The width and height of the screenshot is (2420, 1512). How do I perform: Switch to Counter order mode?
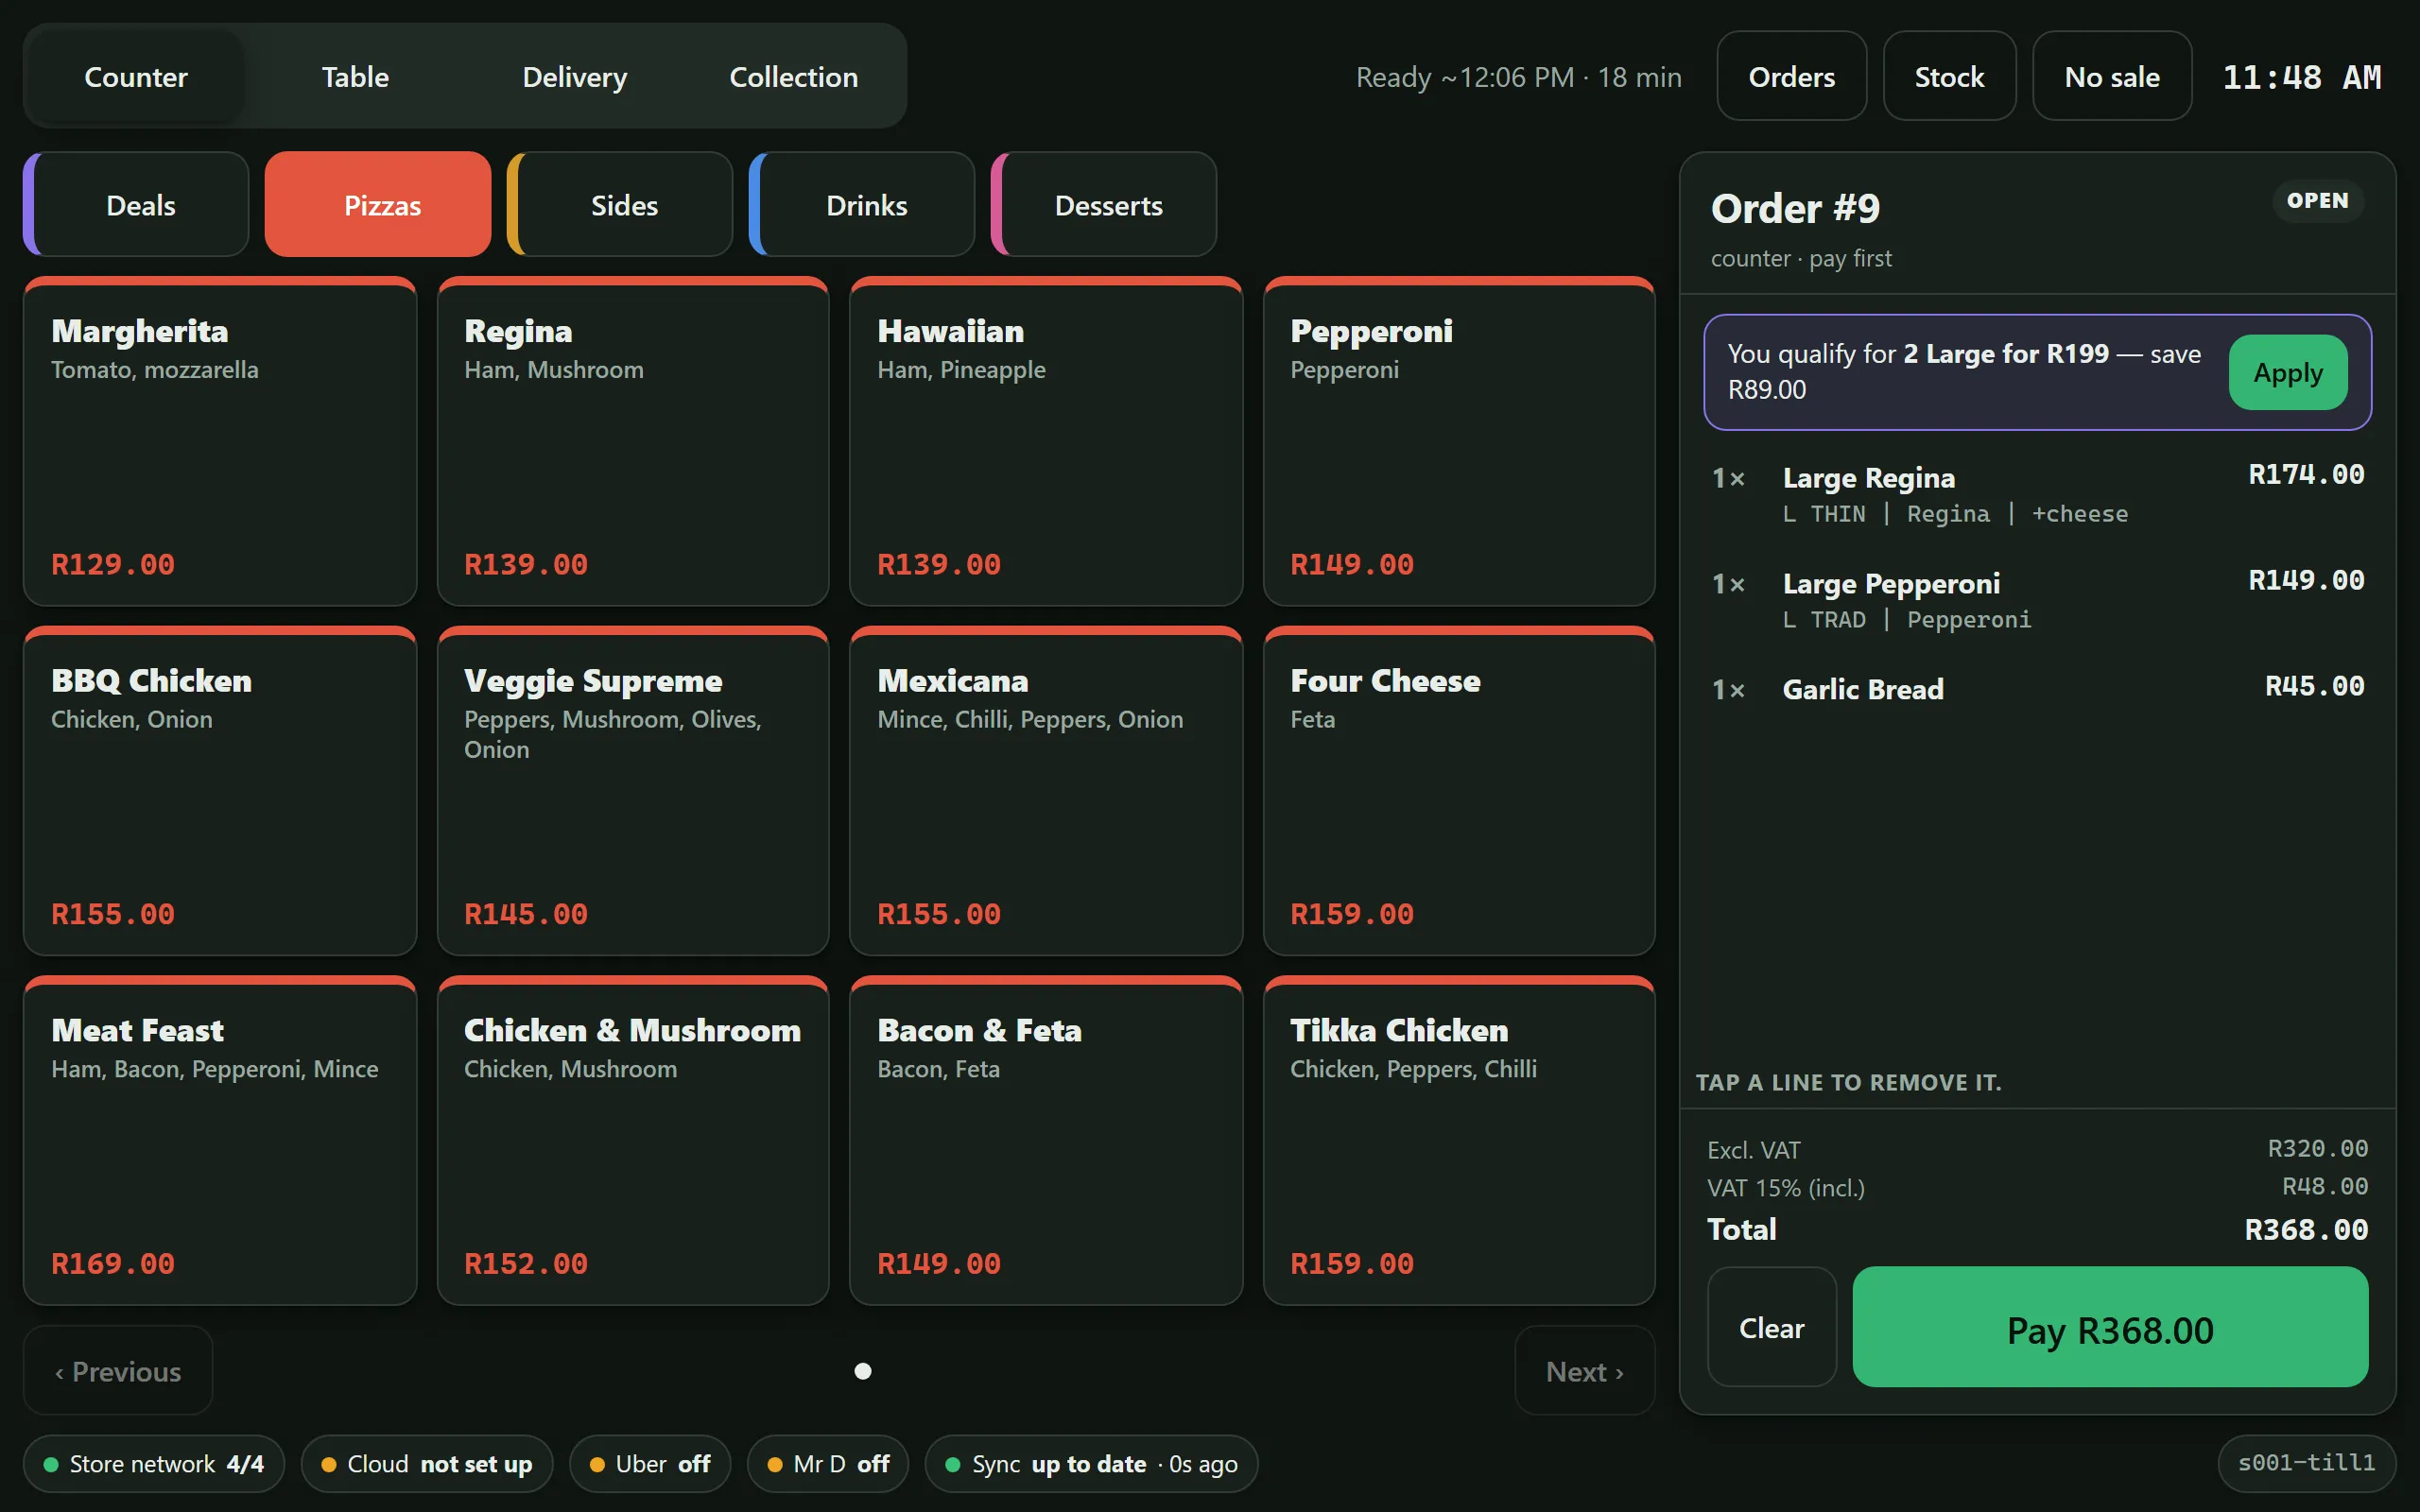136,77
